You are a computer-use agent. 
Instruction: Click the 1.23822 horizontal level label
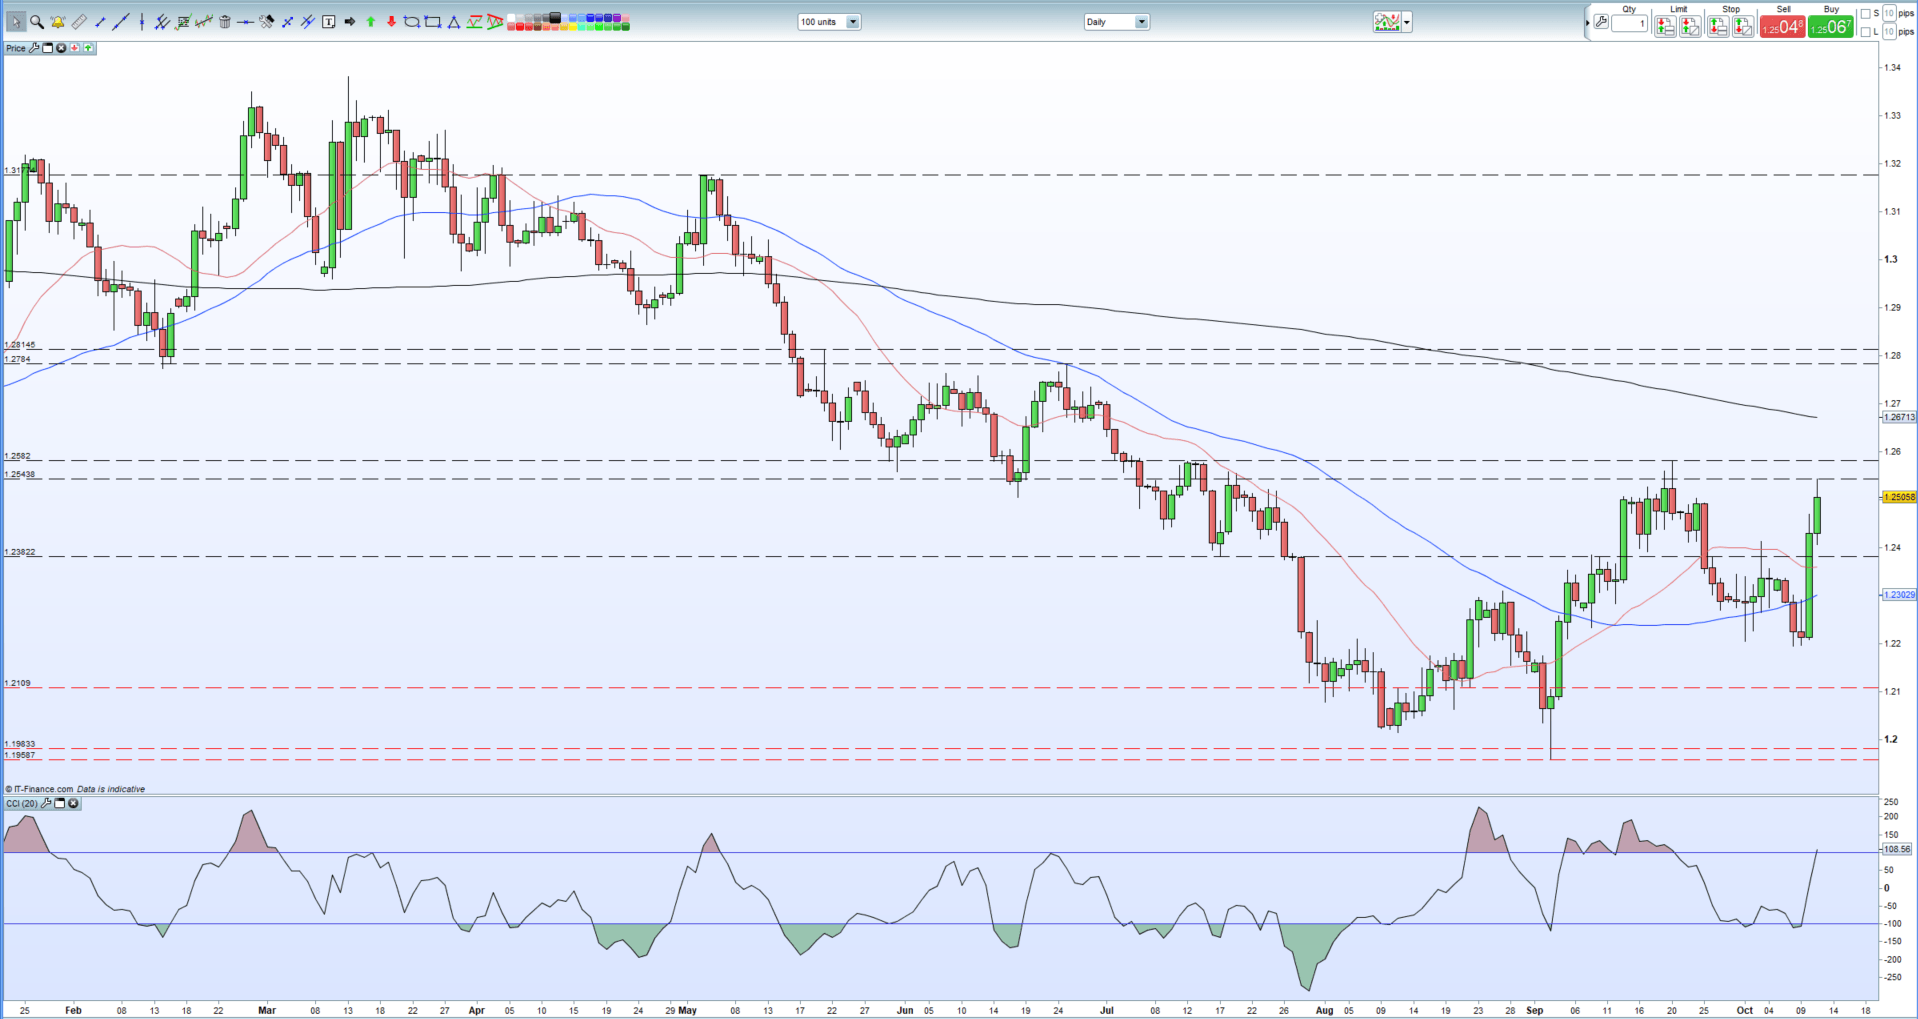(x=20, y=552)
